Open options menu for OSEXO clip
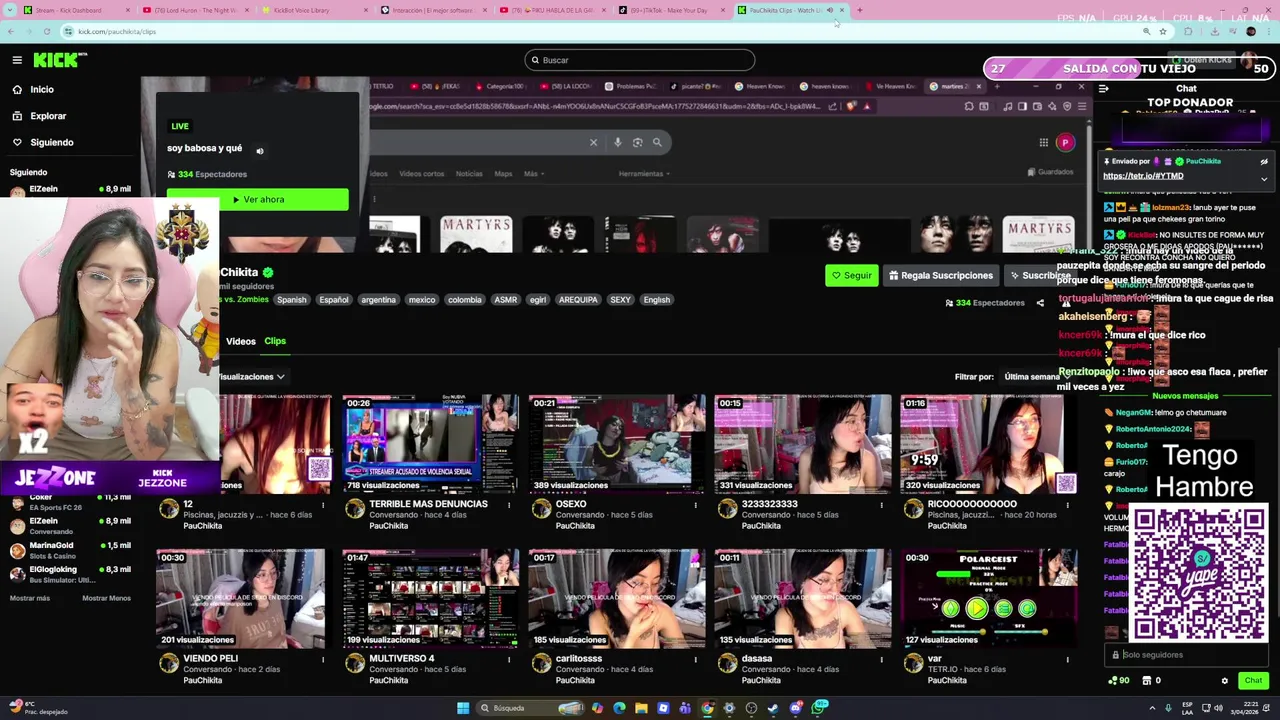Screen dimensions: 1280x720 point(695,505)
